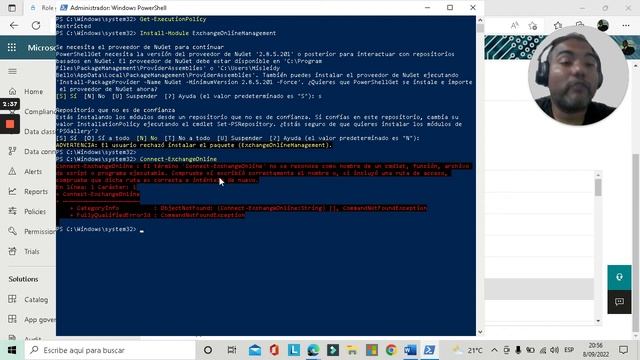
Task: Open Cortana from the taskbar
Action: tap(208, 350)
